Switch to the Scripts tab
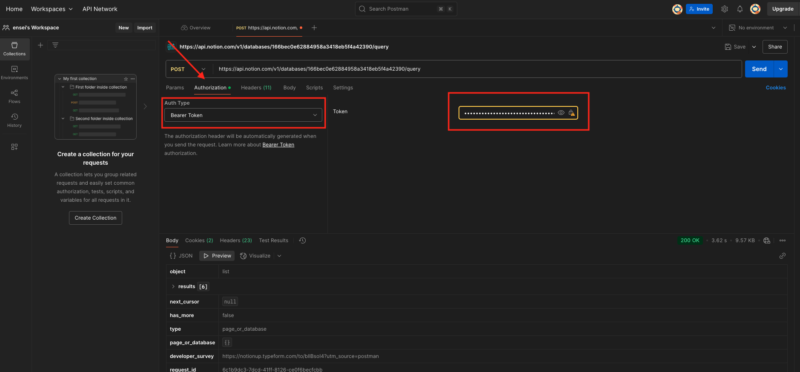 tap(314, 88)
